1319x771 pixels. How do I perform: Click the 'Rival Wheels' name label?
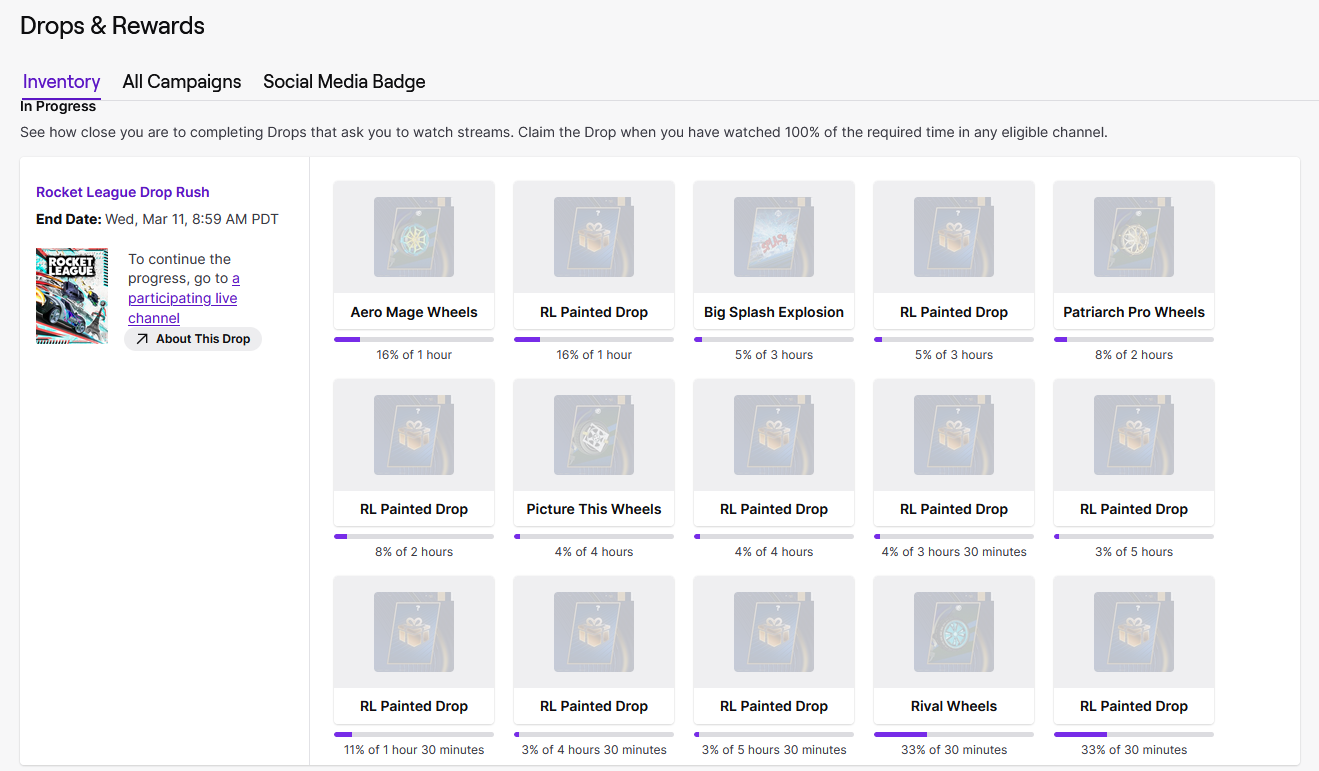pyautogui.click(x=954, y=706)
